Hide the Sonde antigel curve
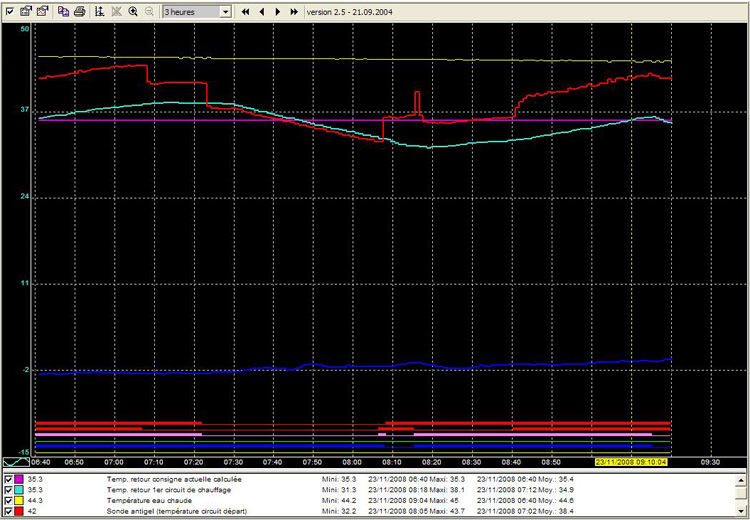Image resolution: width=750 pixels, height=520 pixels. click(x=9, y=512)
